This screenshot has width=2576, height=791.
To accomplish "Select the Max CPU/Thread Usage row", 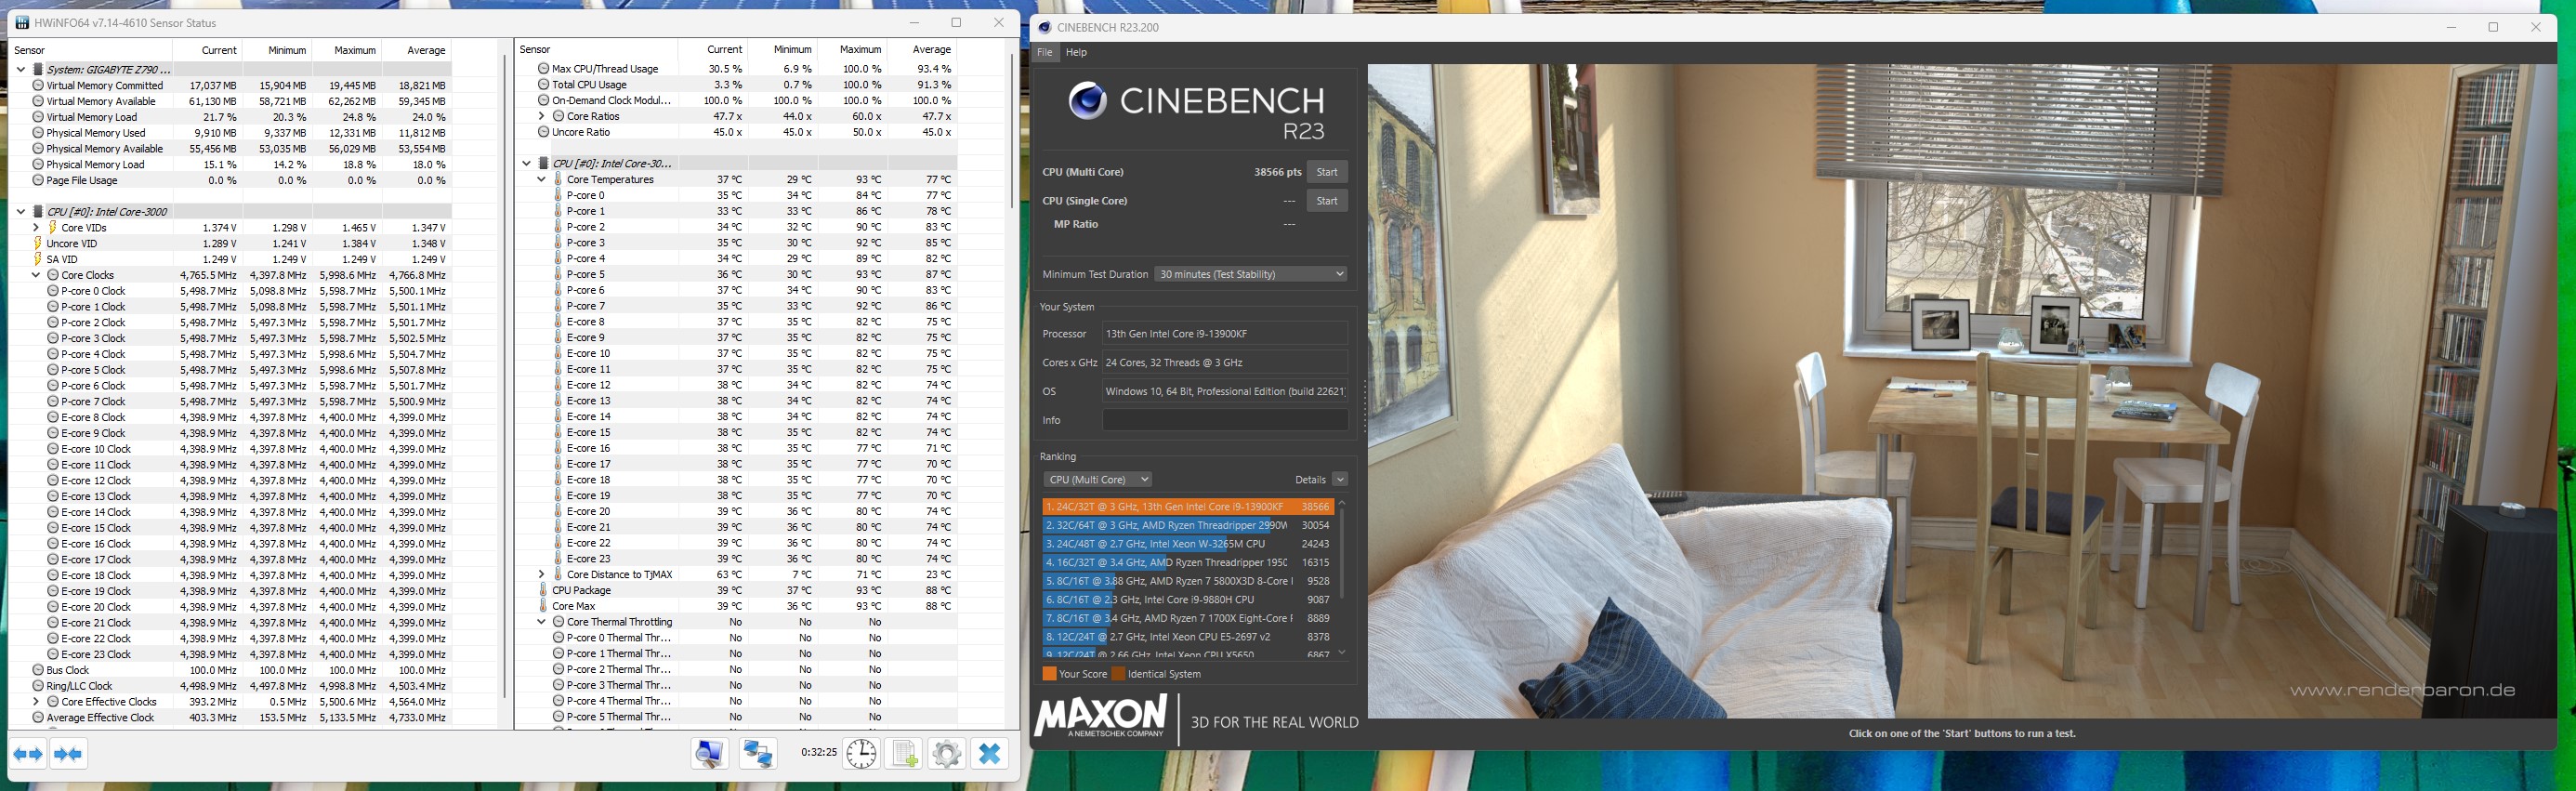I will pos(737,69).
